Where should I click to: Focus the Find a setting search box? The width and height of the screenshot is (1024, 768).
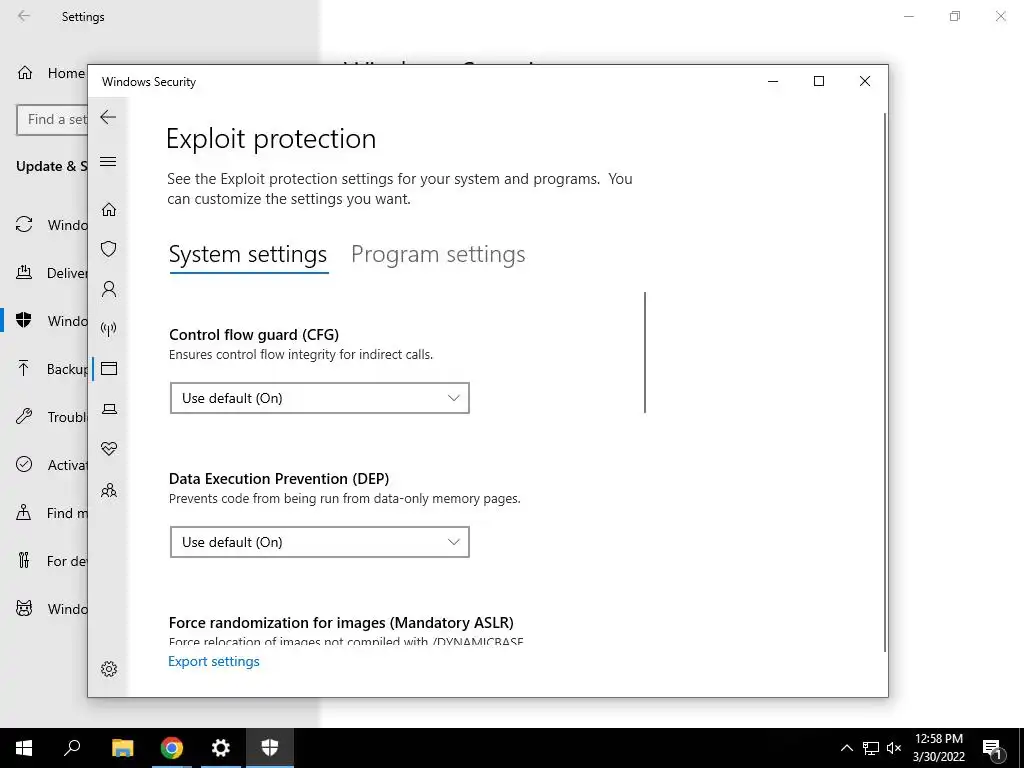click(x=52, y=120)
